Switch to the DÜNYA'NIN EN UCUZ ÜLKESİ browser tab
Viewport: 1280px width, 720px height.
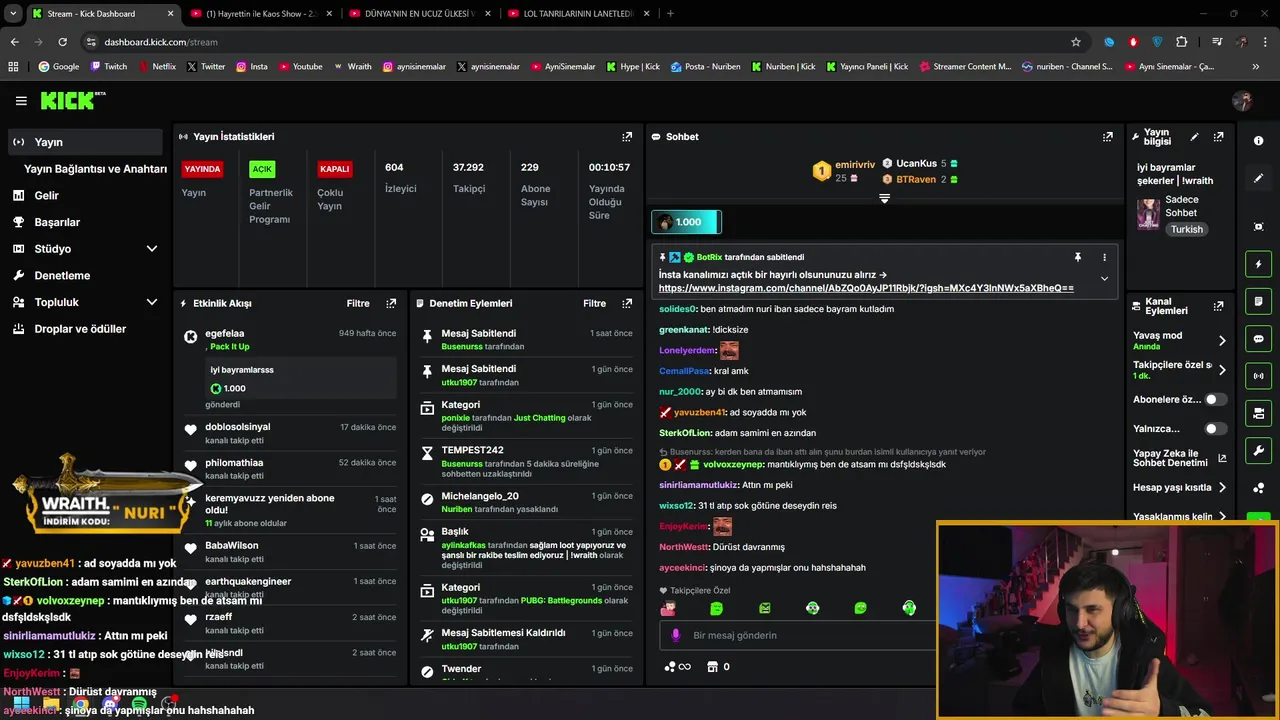click(418, 14)
